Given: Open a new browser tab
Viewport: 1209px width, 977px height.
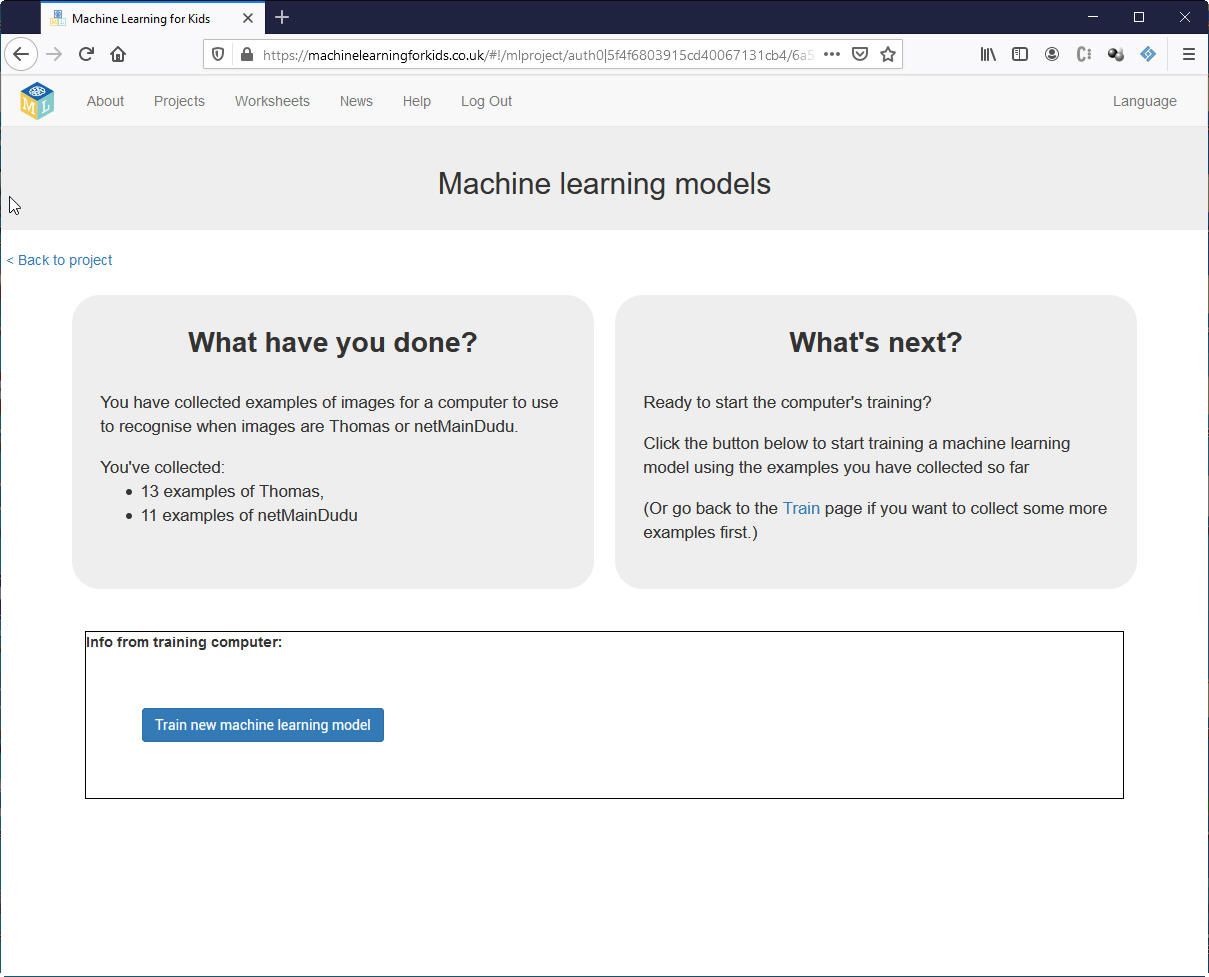Looking at the screenshot, I should (282, 17).
